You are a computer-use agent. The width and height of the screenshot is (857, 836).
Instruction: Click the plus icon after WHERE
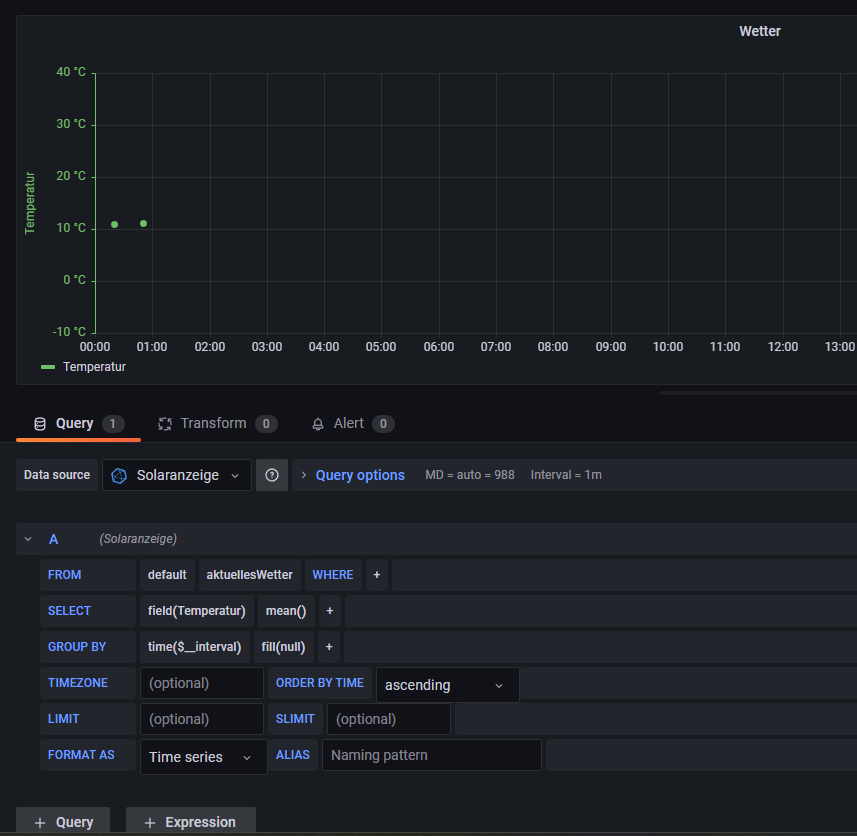[377, 575]
